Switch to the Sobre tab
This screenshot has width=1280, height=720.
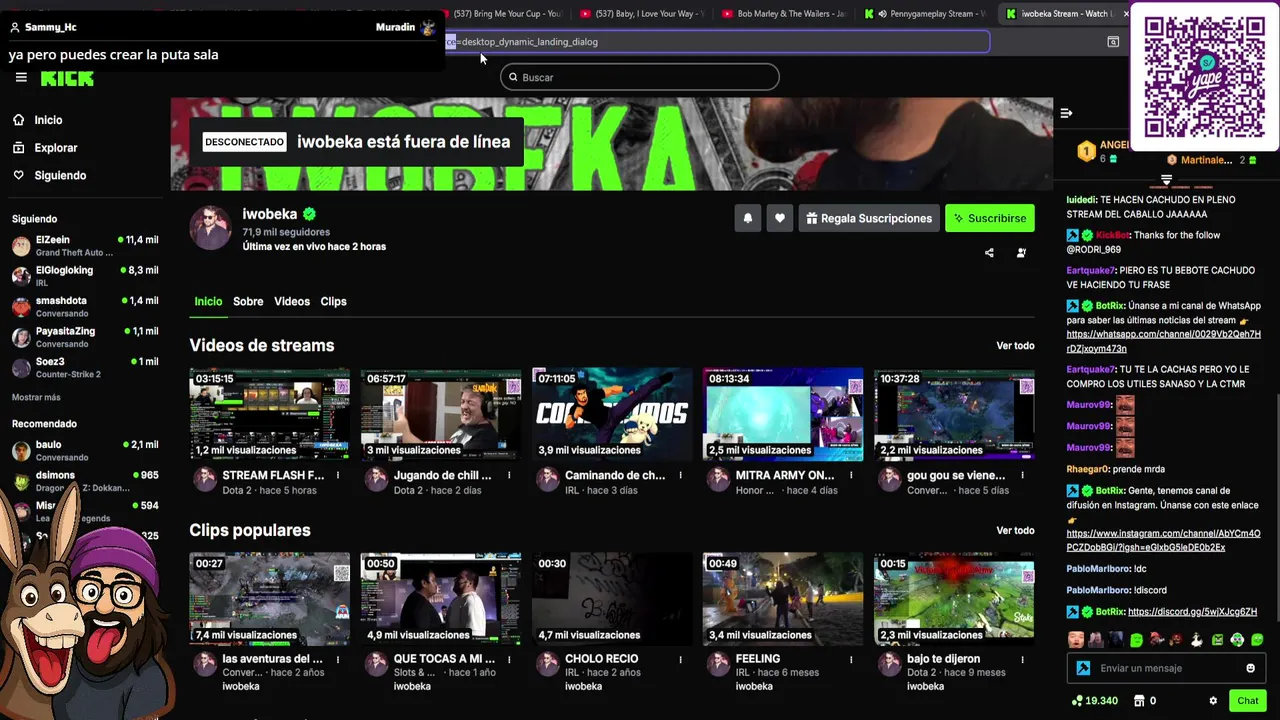click(x=248, y=301)
